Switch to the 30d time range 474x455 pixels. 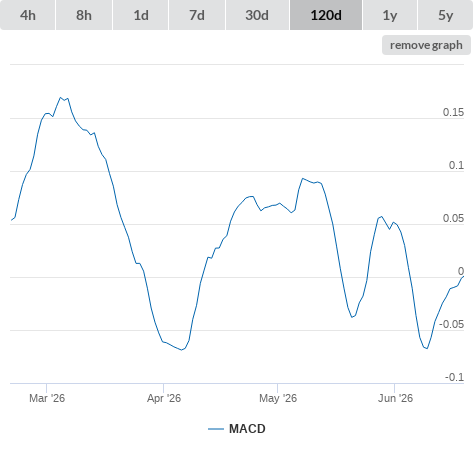(257, 15)
